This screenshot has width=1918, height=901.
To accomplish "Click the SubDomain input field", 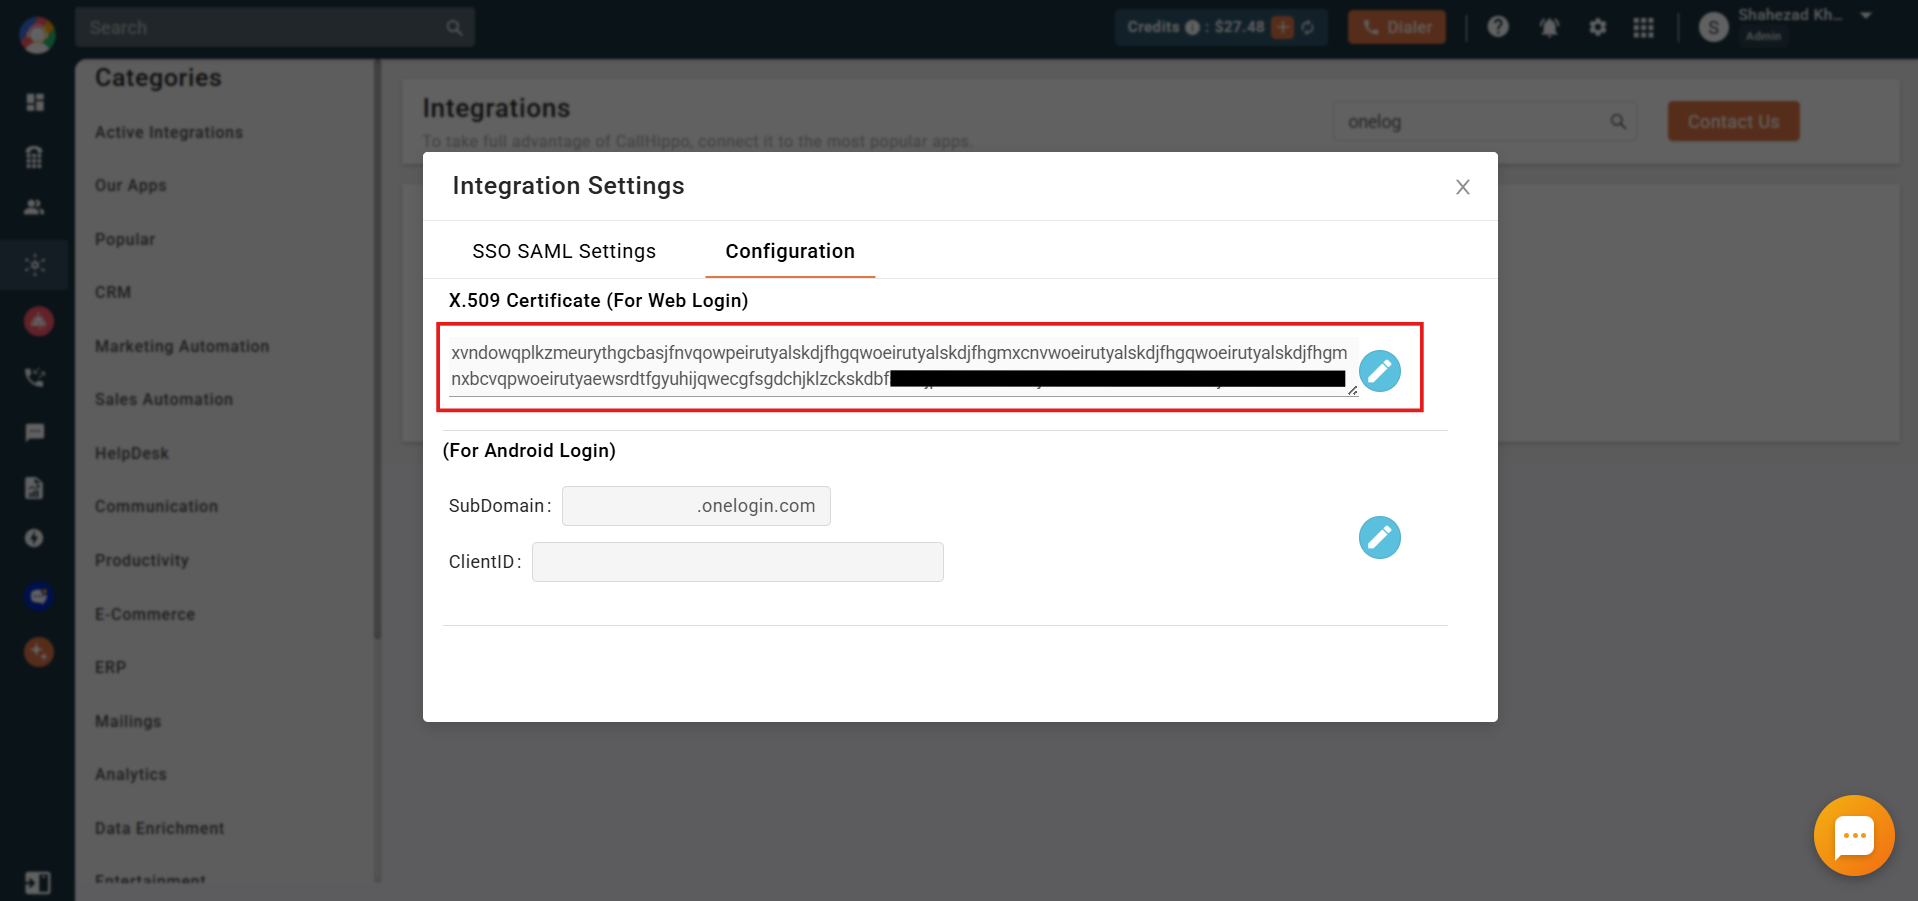I will pyautogui.click(x=696, y=506).
